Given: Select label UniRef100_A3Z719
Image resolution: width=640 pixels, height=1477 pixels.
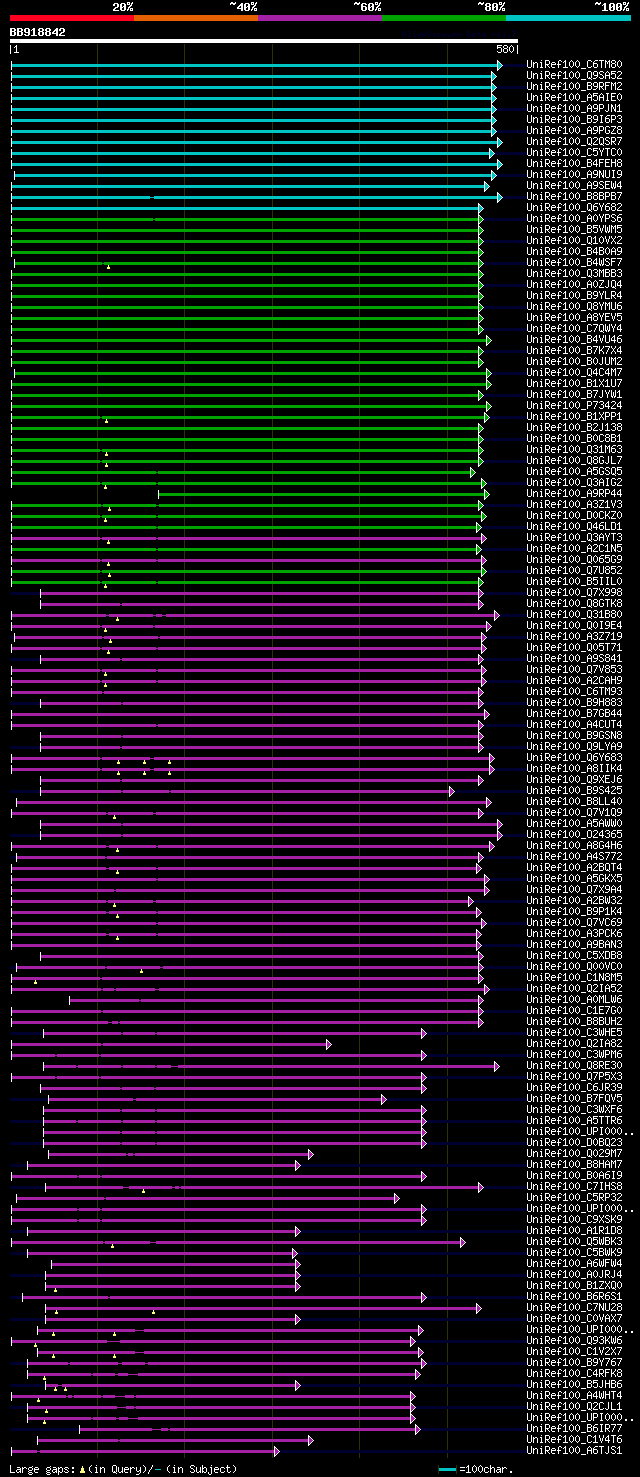Looking at the screenshot, I should (574, 637).
